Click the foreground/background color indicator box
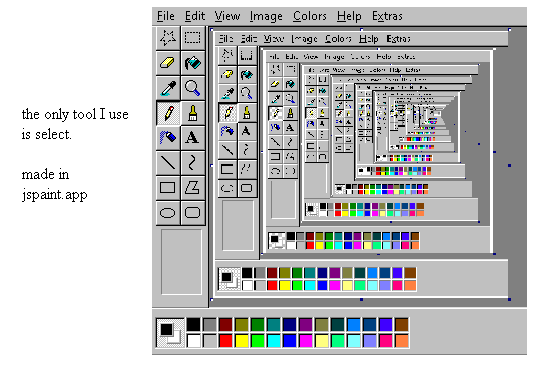The image size is (541, 365). point(170,333)
